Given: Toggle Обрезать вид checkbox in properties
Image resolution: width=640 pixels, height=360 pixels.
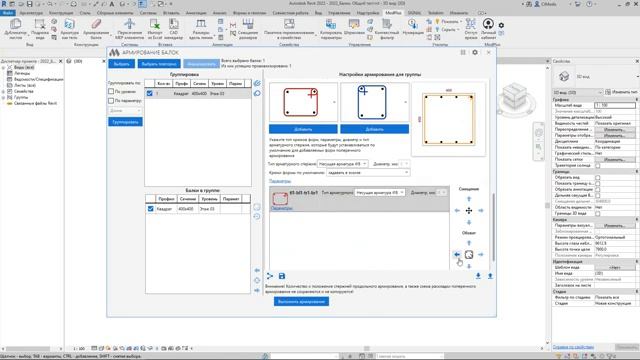Looking at the screenshot, I should tap(598, 178).
